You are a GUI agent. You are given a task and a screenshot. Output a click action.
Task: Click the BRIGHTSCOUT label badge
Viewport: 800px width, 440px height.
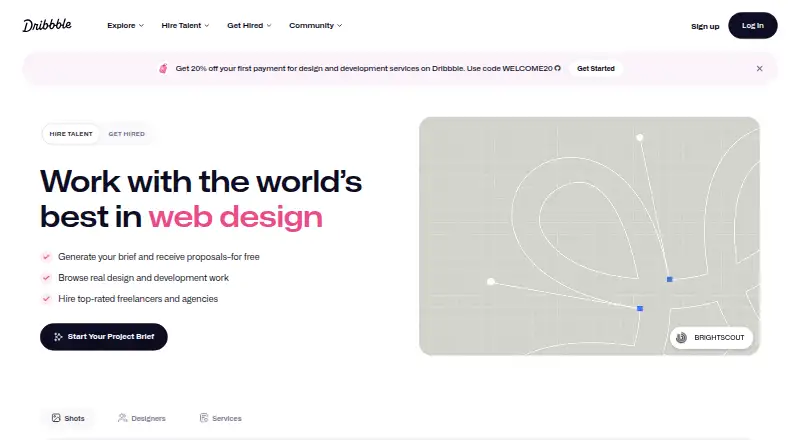click(x=711, y=337)
